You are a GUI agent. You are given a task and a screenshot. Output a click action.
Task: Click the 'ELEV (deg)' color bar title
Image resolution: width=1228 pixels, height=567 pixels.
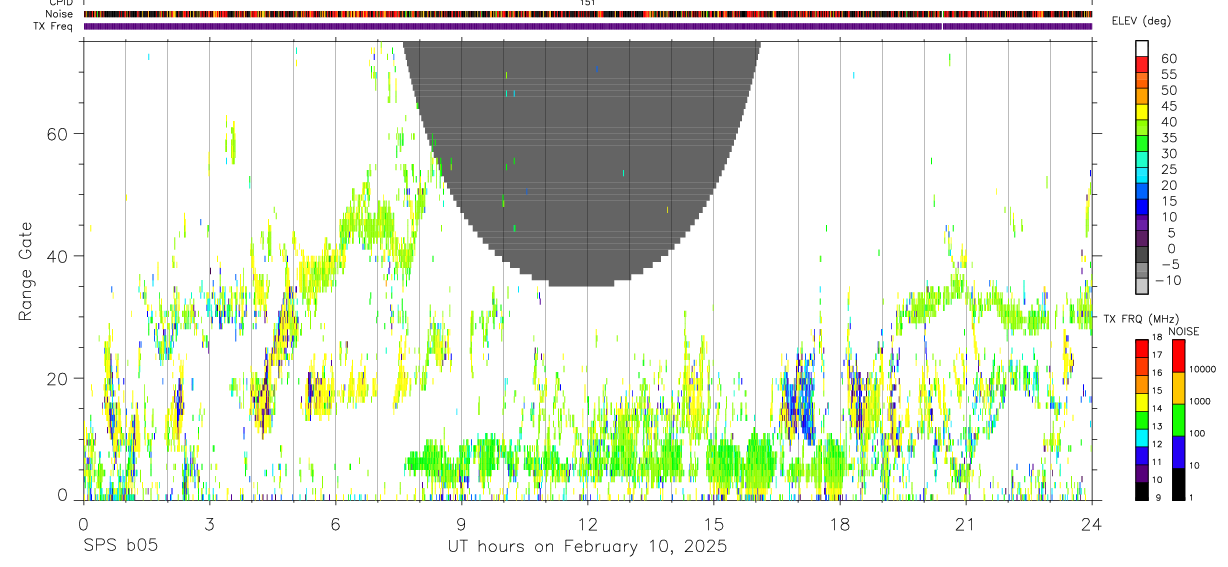[1141, 21]
